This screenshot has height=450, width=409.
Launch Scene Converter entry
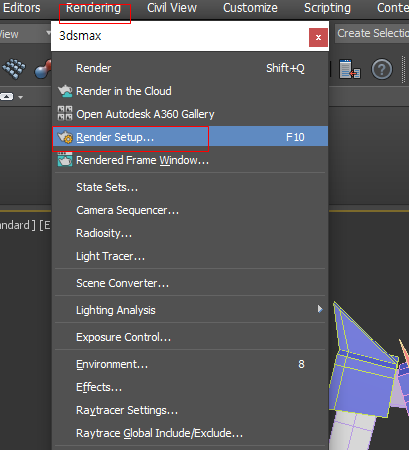(191, 283)
